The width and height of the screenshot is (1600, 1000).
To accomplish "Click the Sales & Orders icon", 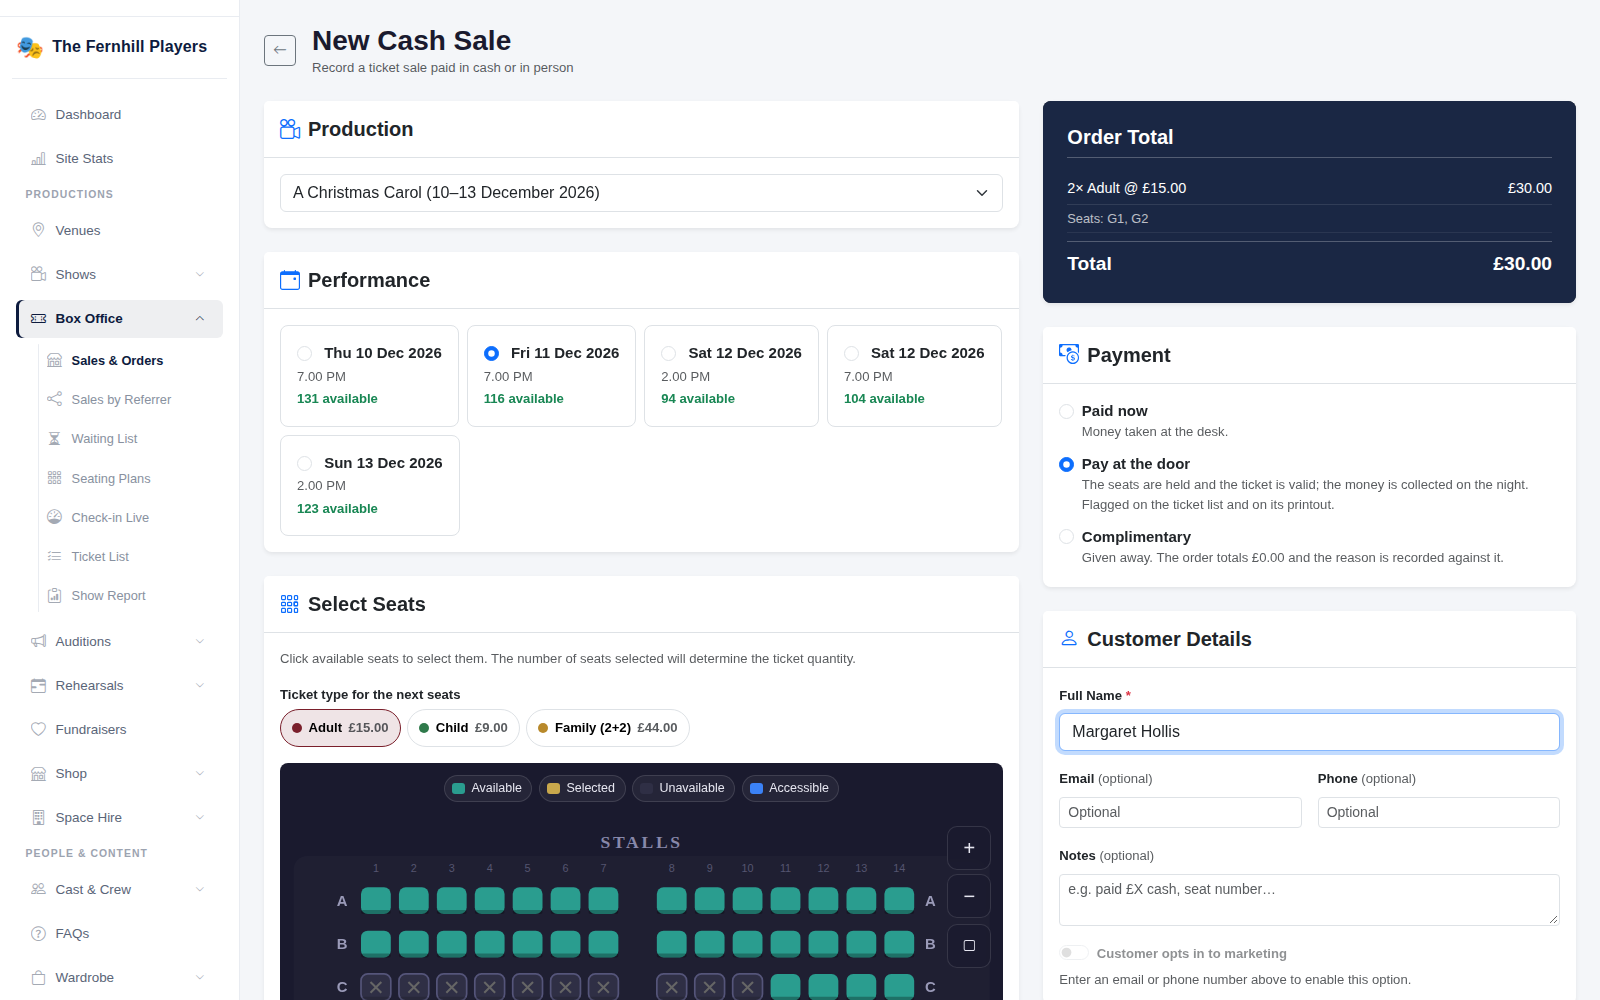I will click(55, 360).
